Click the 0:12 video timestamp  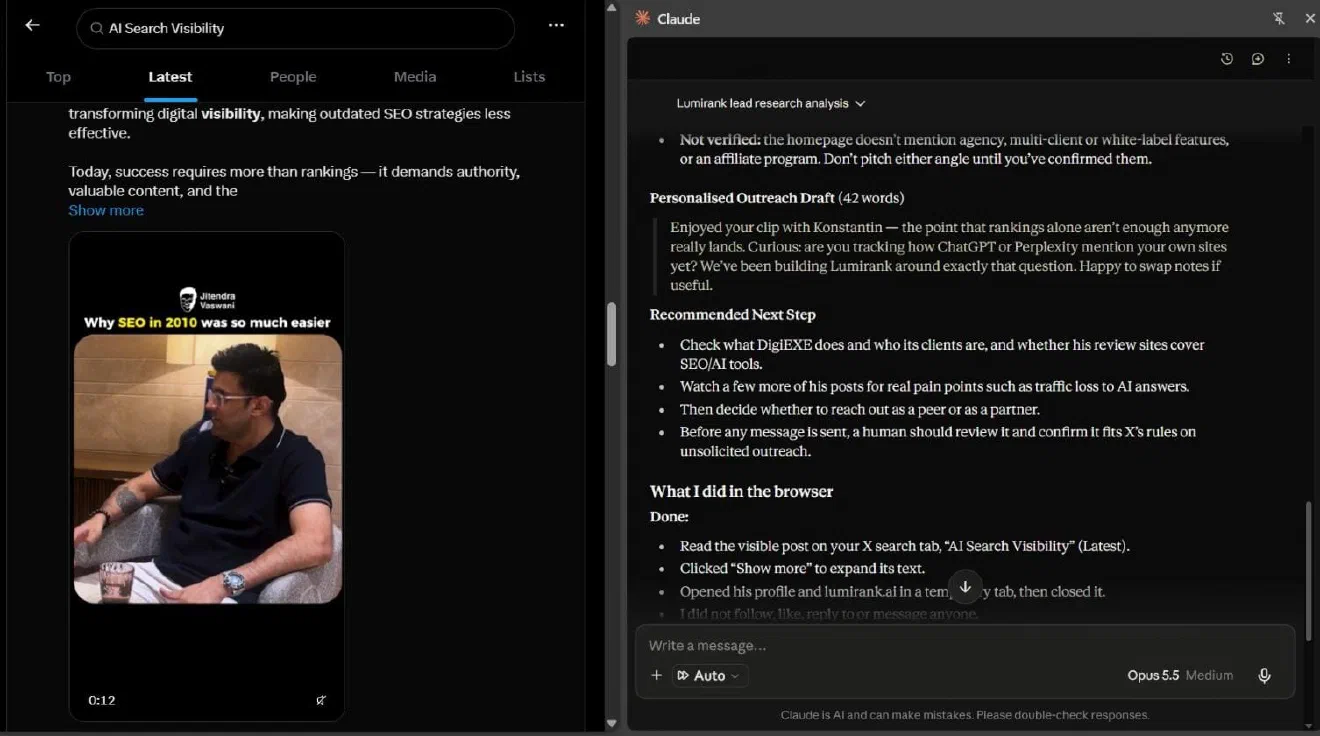point(102,701)
